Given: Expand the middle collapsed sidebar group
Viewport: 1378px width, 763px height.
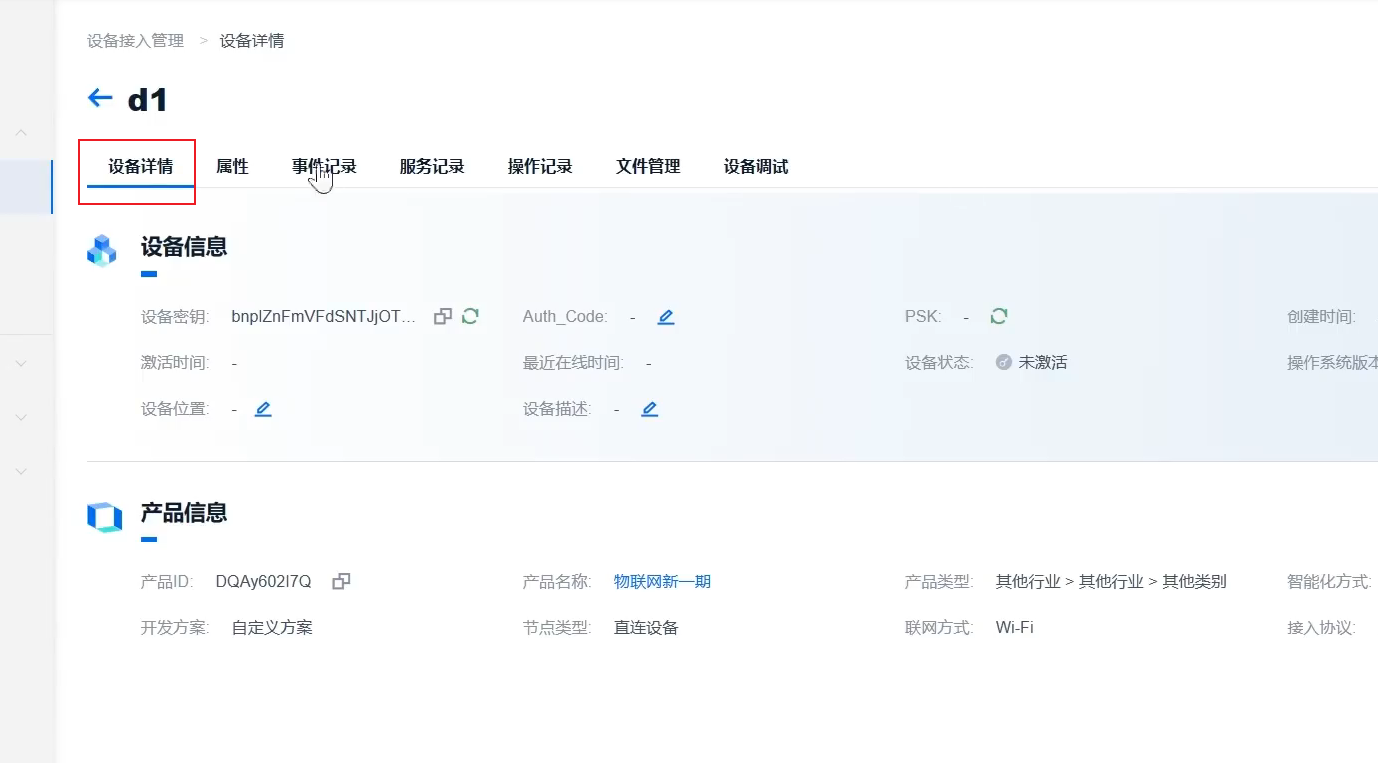Looking at the screenshot, I should (21, 417).
